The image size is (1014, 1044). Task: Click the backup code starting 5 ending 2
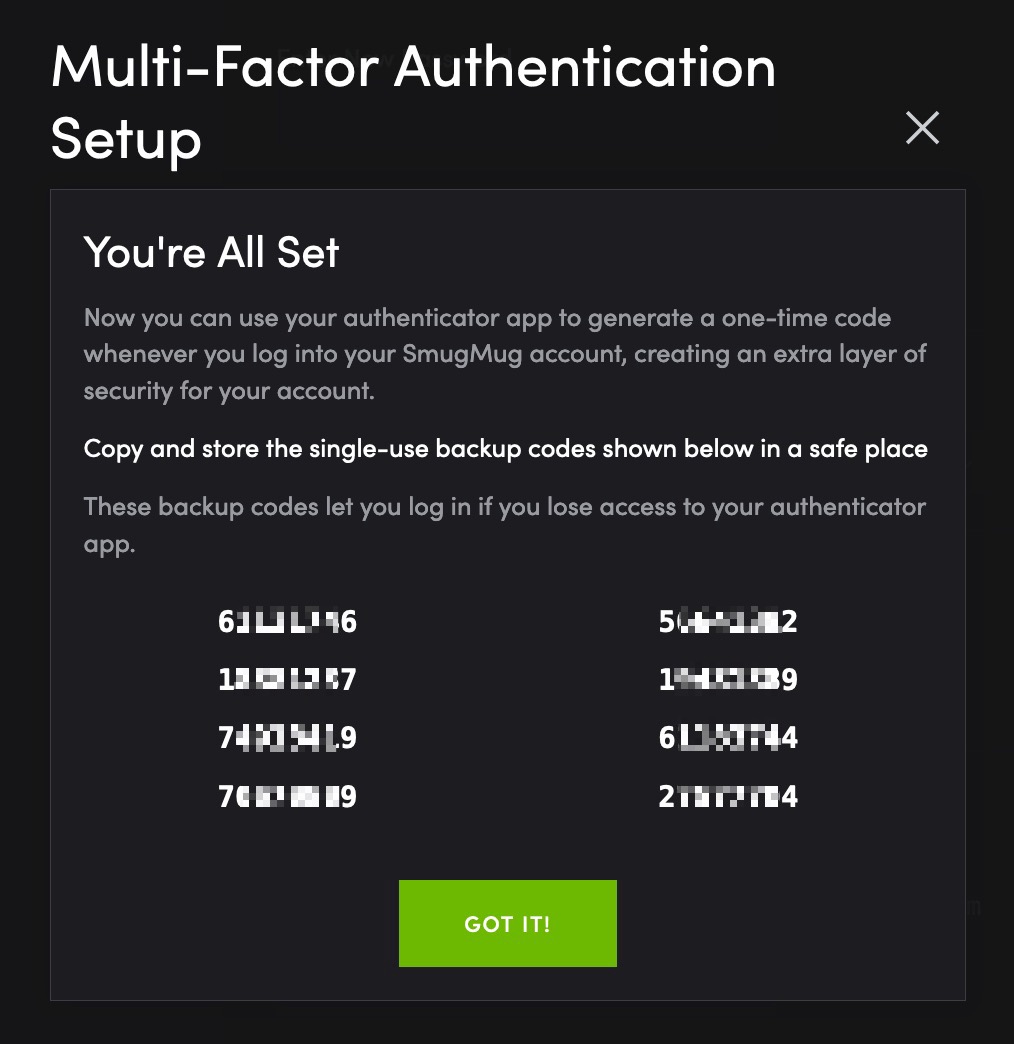[x=728, y=622]
